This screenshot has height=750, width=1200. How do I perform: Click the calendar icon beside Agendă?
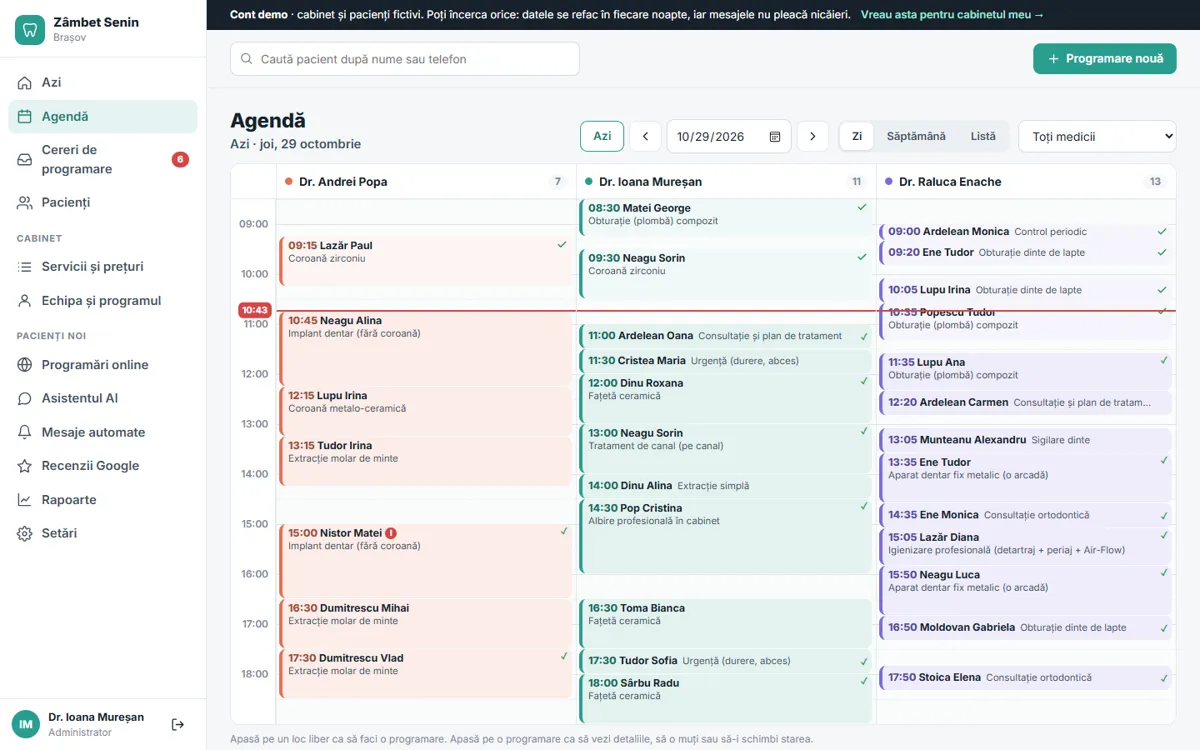[25, 117]
